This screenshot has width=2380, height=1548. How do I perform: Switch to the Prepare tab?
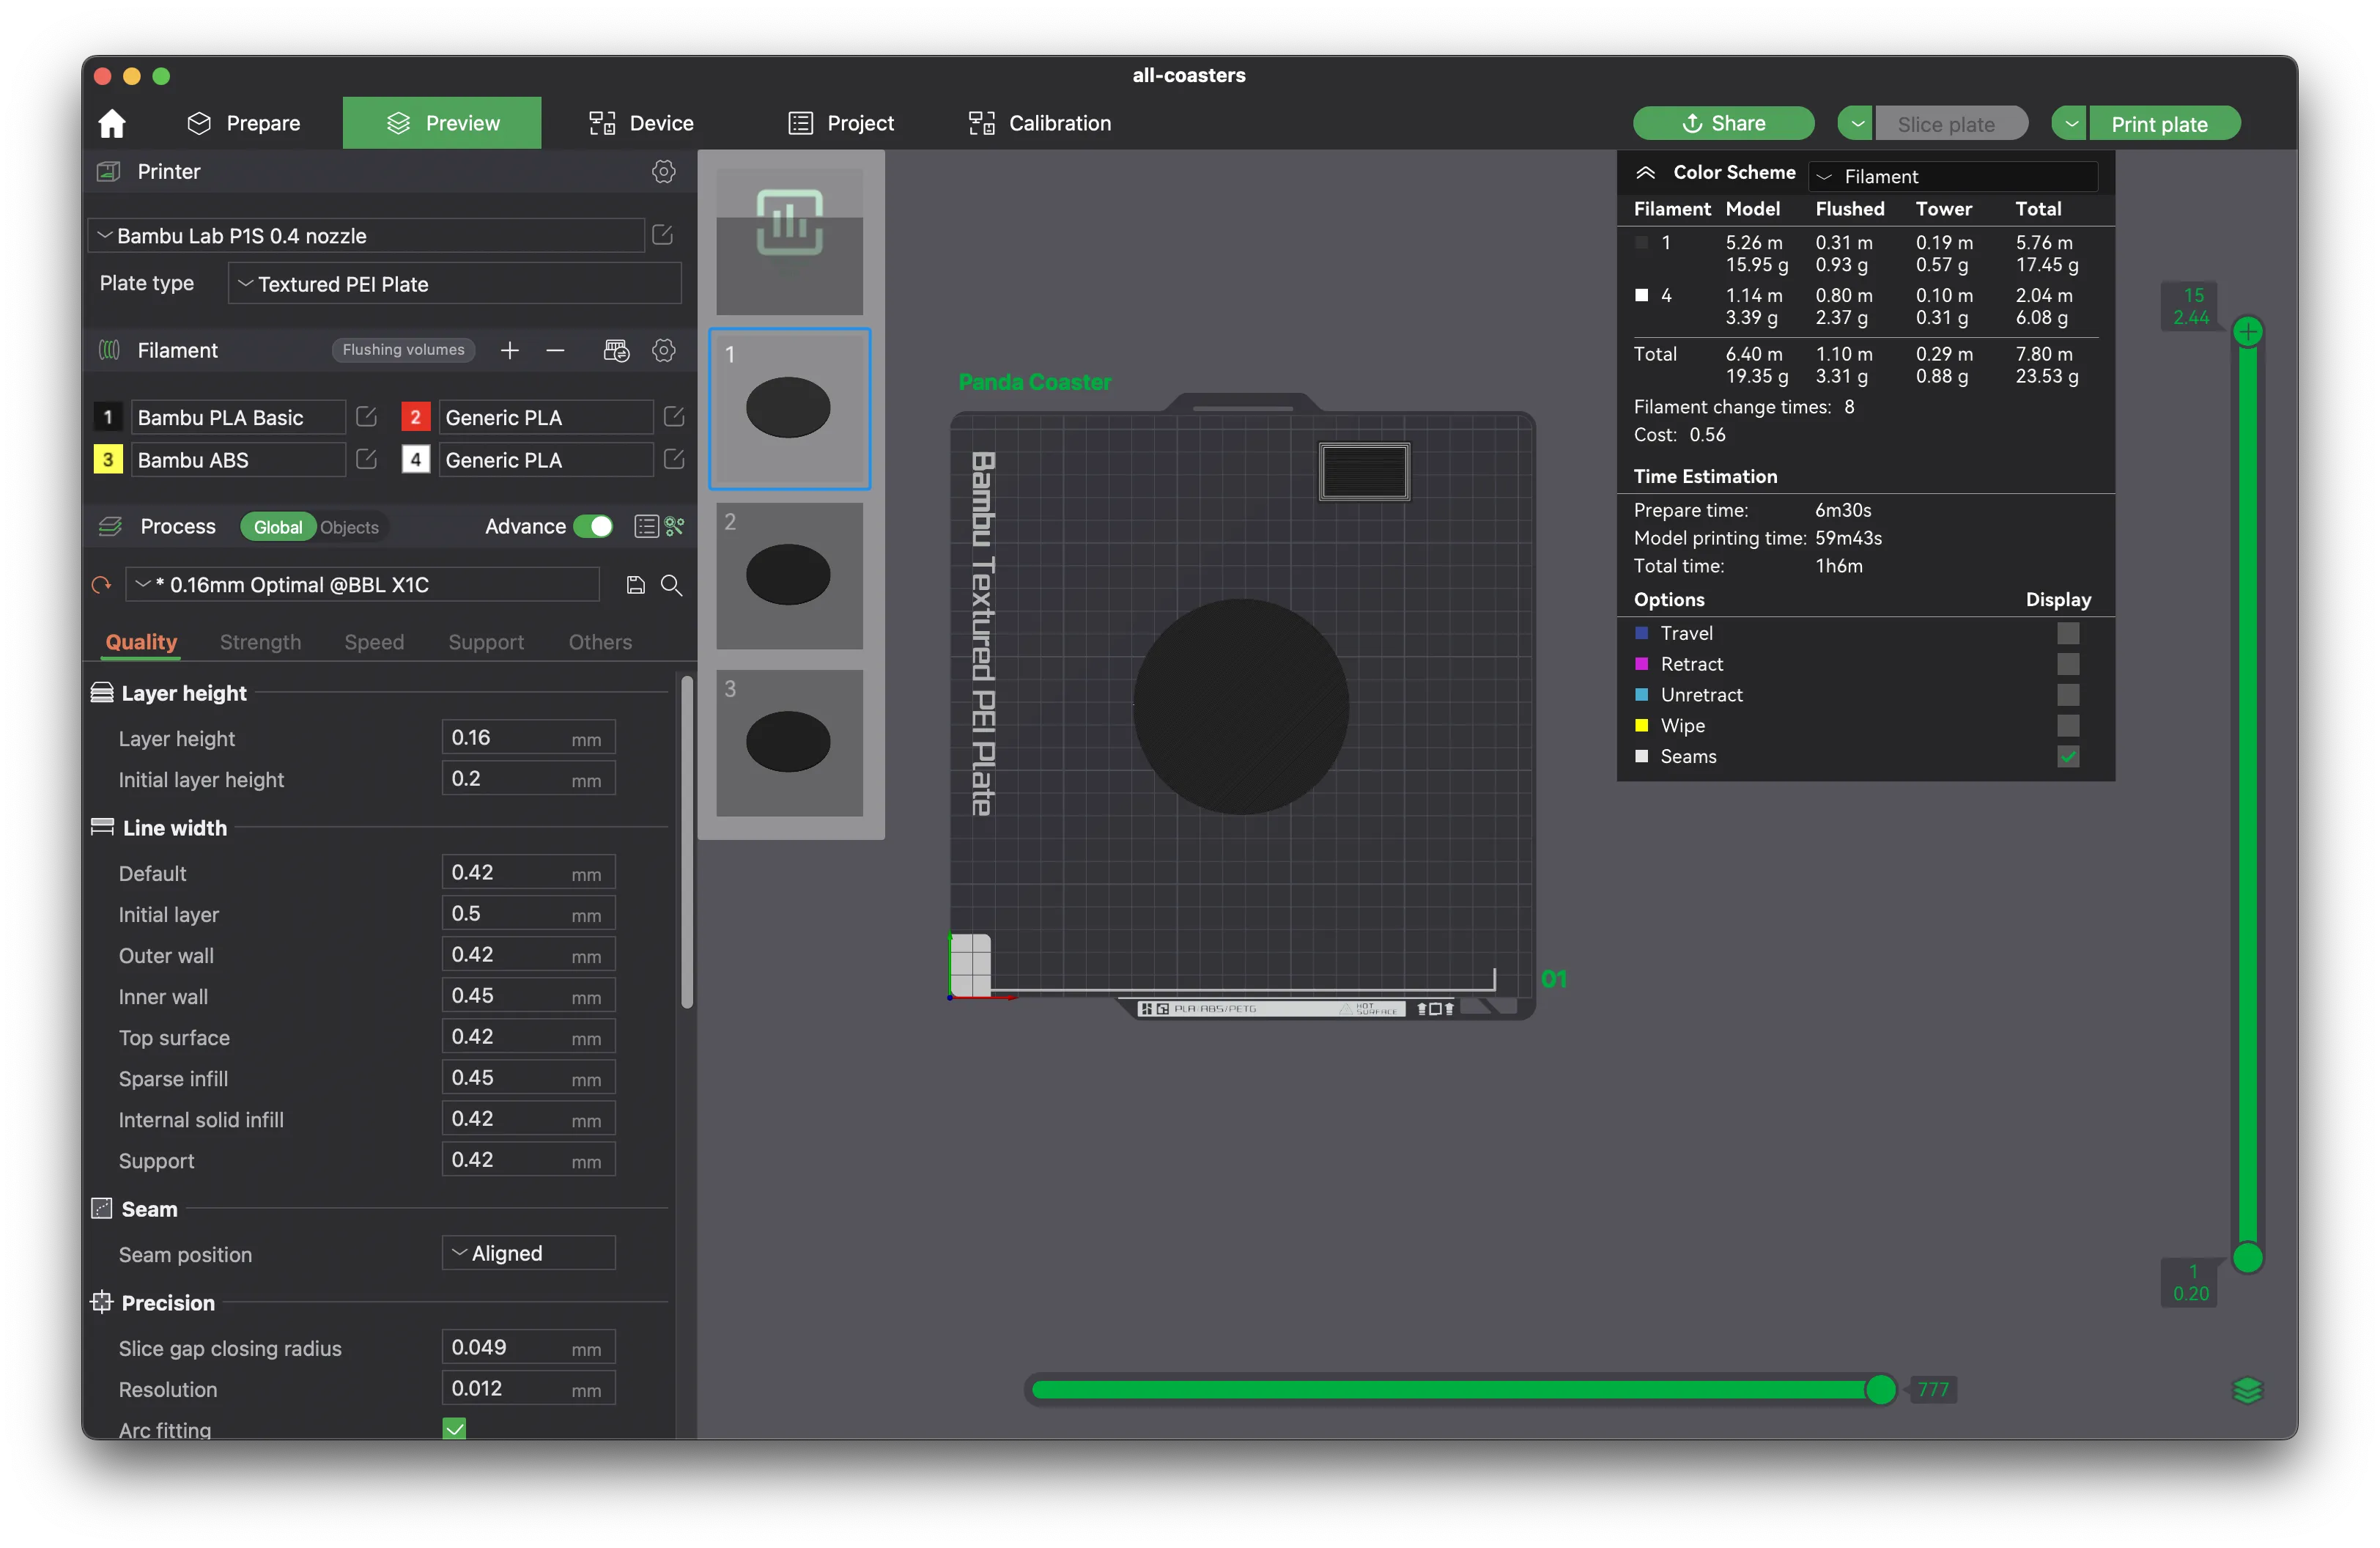(x=244, y=123)
